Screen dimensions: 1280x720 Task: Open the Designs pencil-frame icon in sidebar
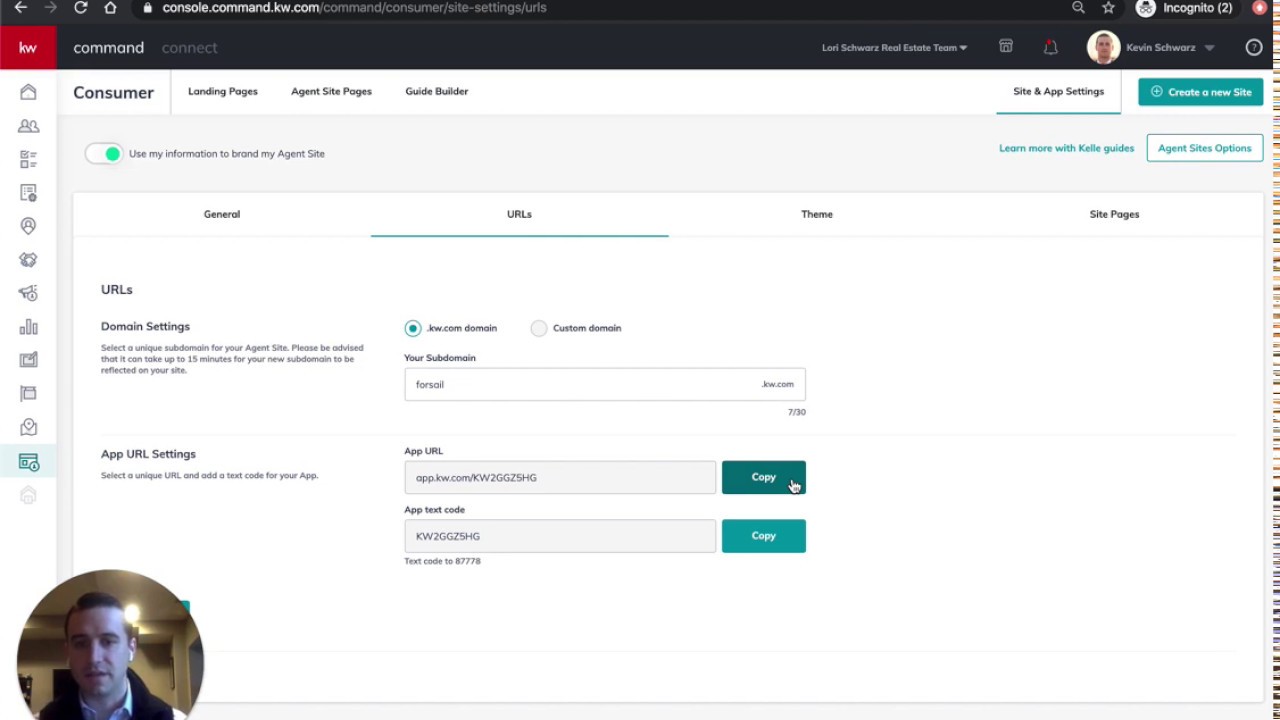tap(28, 360)
